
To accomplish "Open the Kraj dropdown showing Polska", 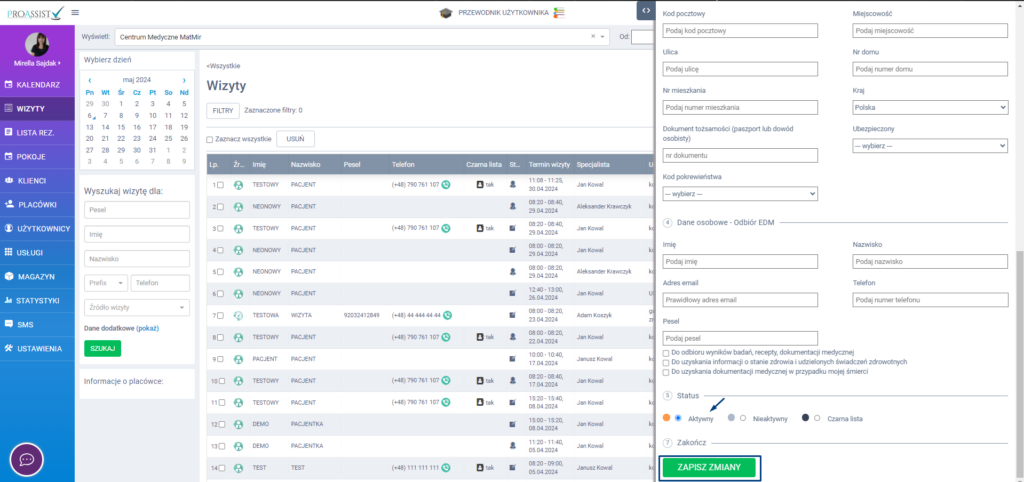I will pyautogui.click(x=930, y=107).
